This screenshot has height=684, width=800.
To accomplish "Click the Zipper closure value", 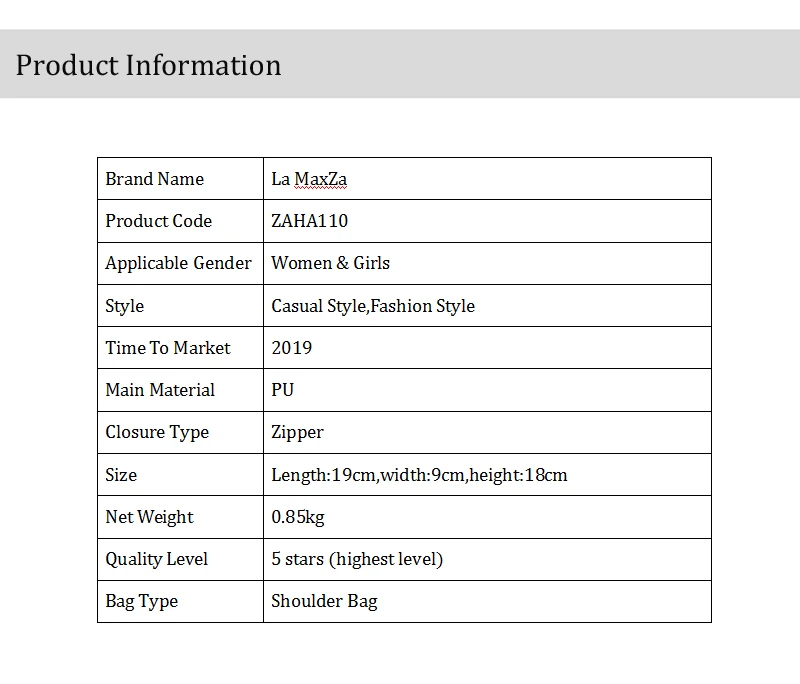I will [x=297, y=433].
